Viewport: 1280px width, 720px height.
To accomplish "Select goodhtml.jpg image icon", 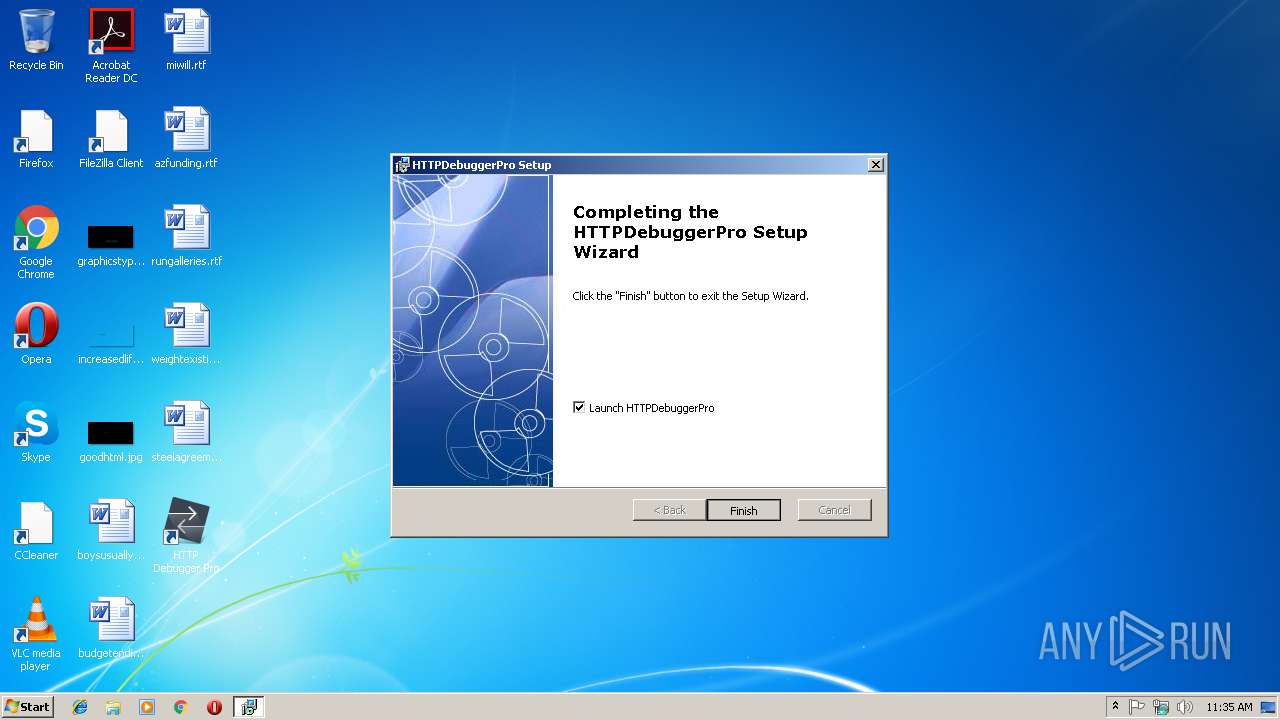I will click(x=111, y=440).
